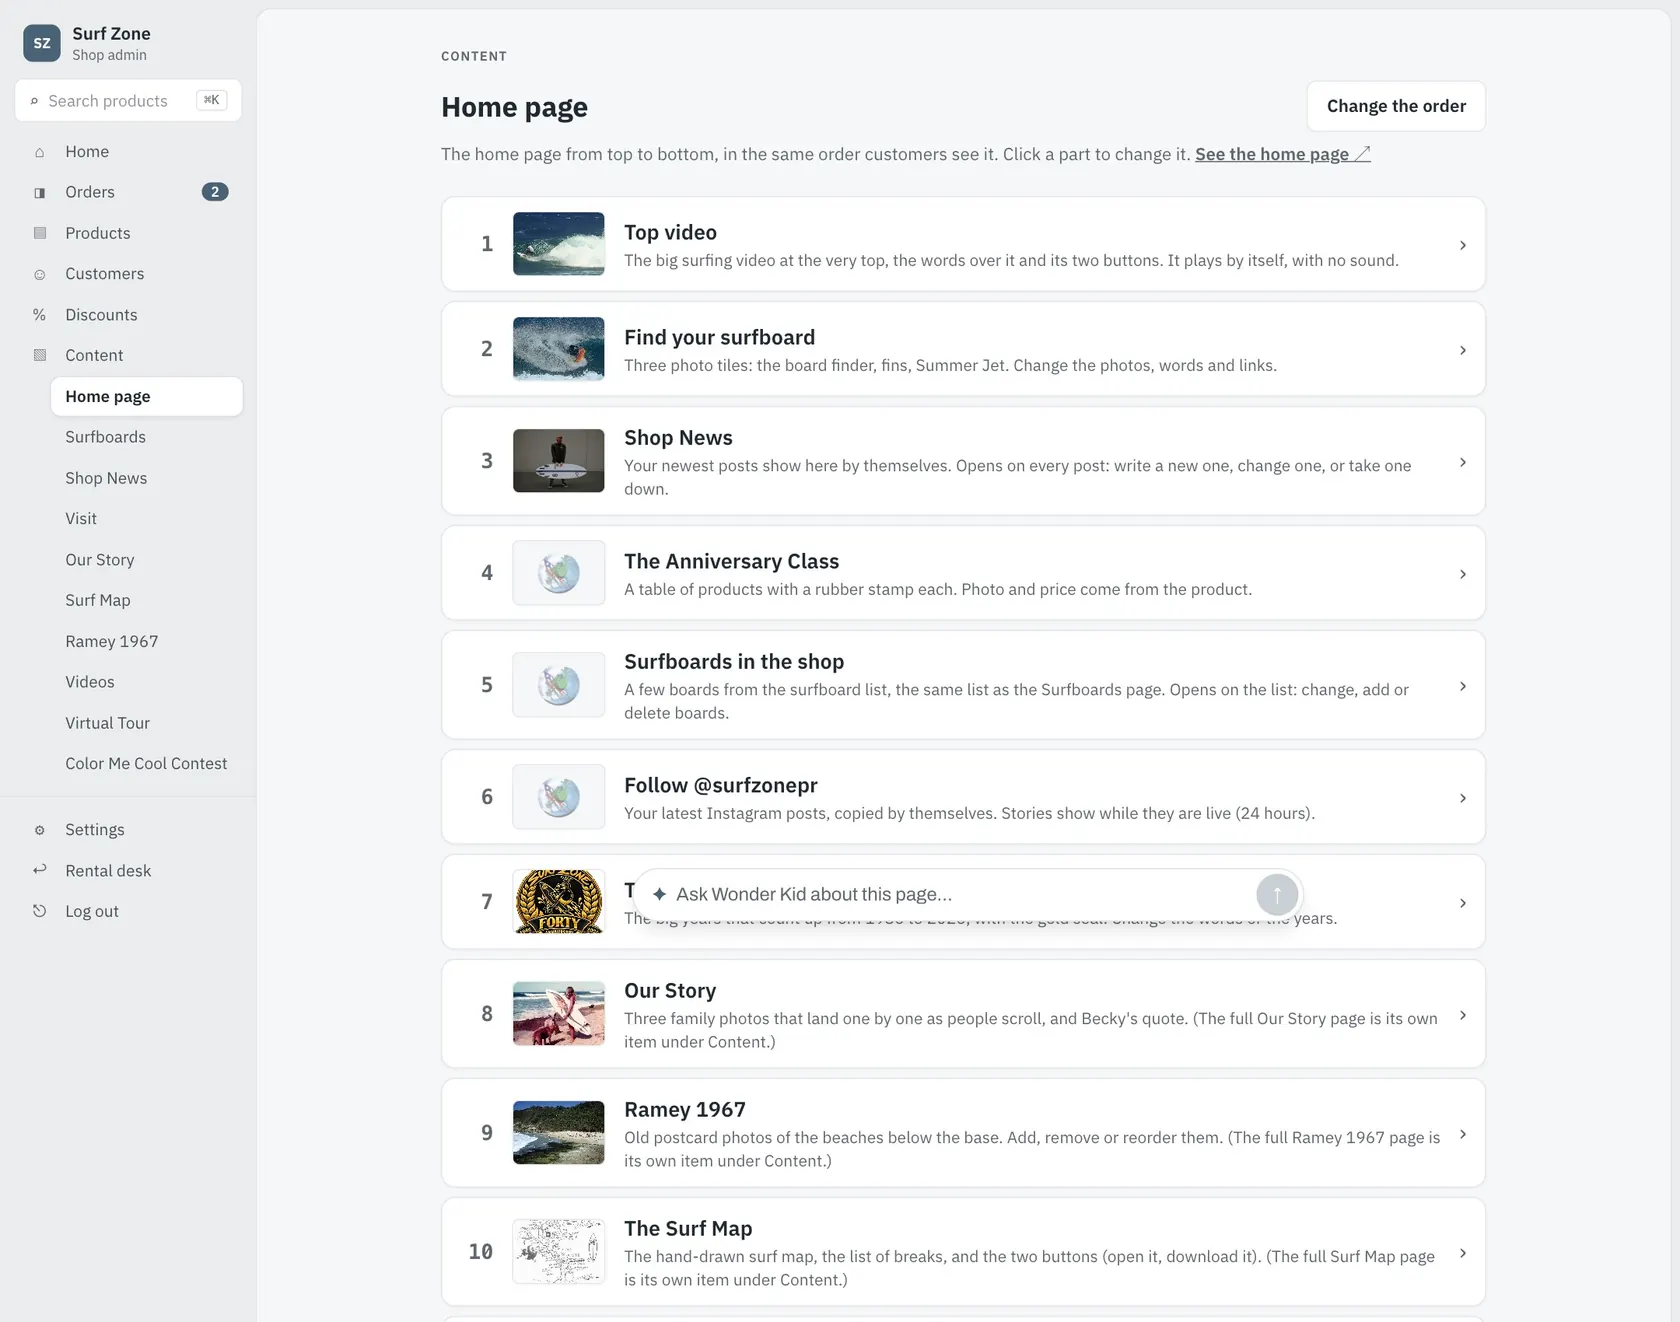Open Surfboards in the Content submenu
Screen dimensions: 1680x1322
point(146,437)
